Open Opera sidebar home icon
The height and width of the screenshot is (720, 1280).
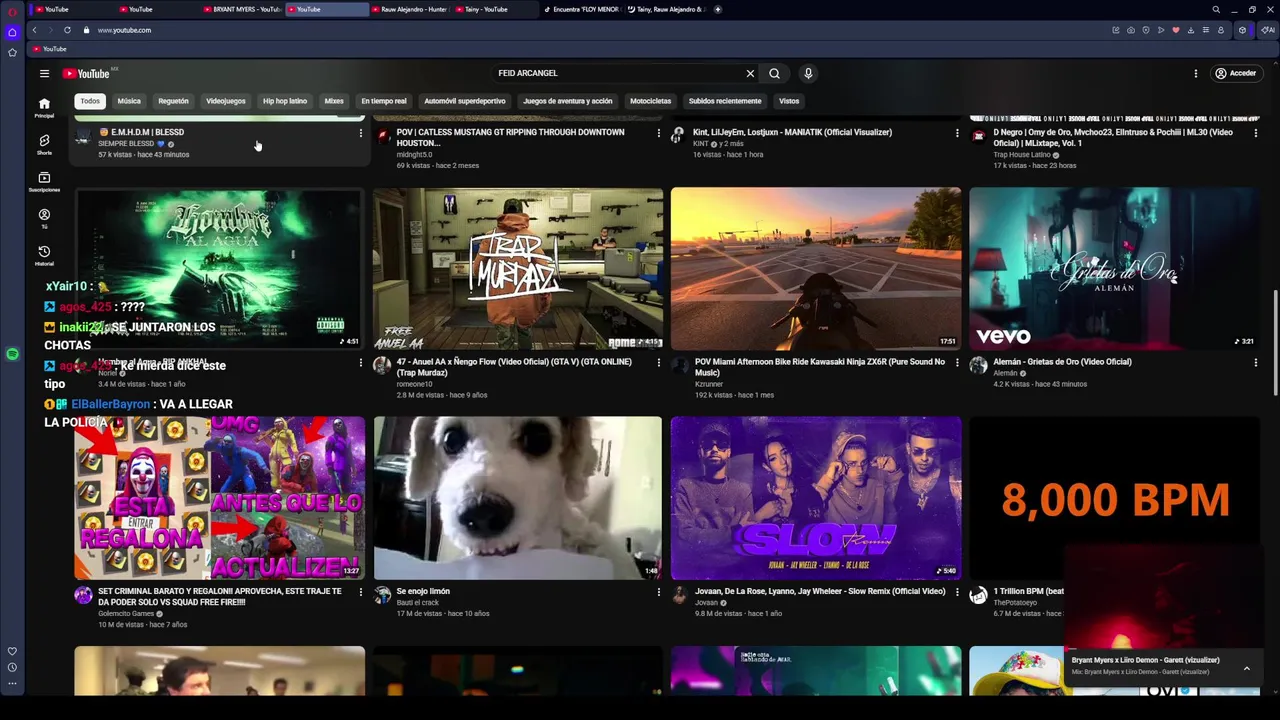pos(12,32)
